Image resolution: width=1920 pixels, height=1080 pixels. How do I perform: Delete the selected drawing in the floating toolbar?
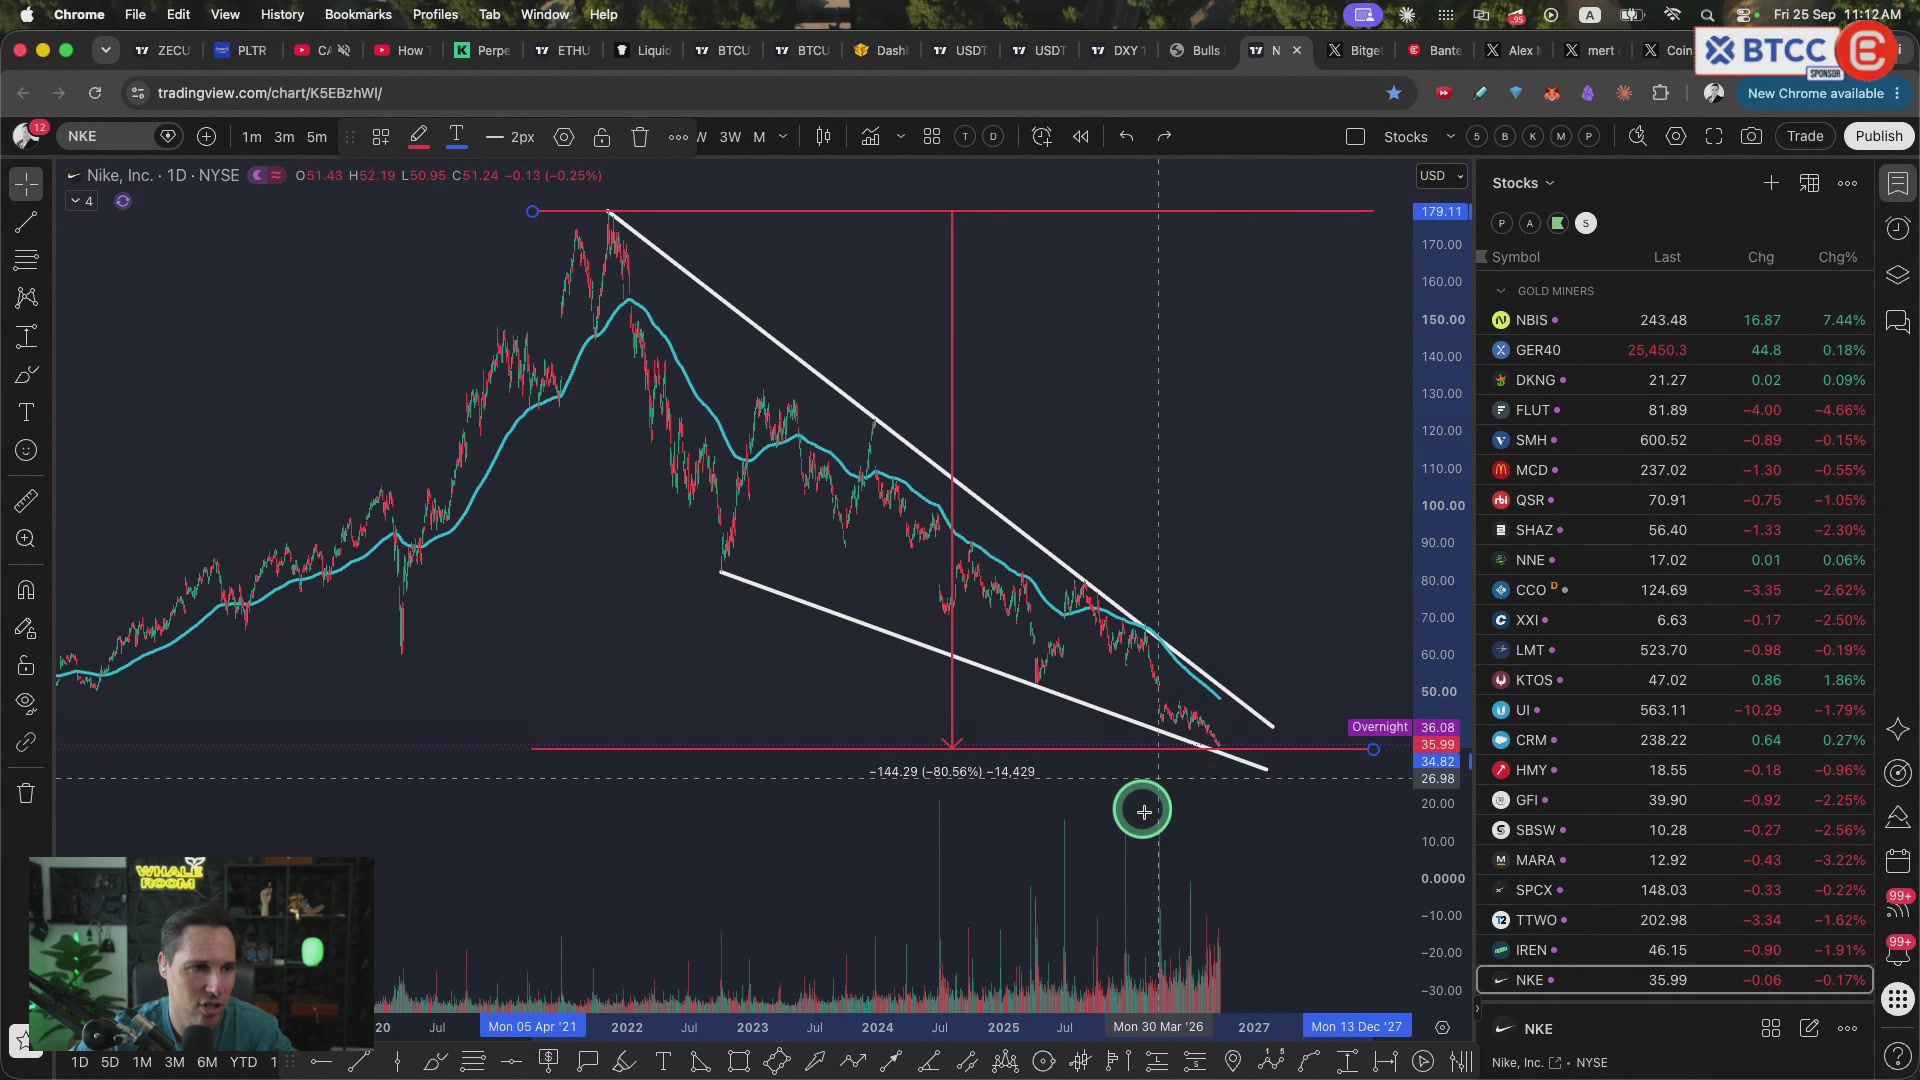(x=640, y=137)
